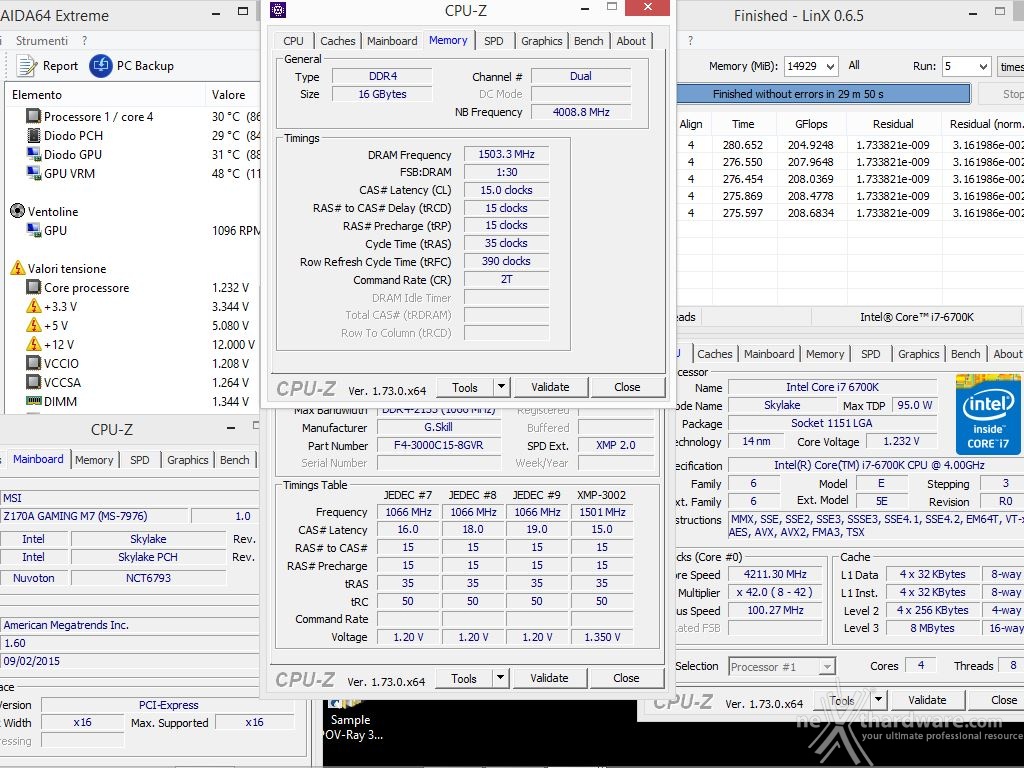This screenshot has width=1024, height=768.
Task: Open the Strumenti menu in AIDA64
Action: [42, 40]
